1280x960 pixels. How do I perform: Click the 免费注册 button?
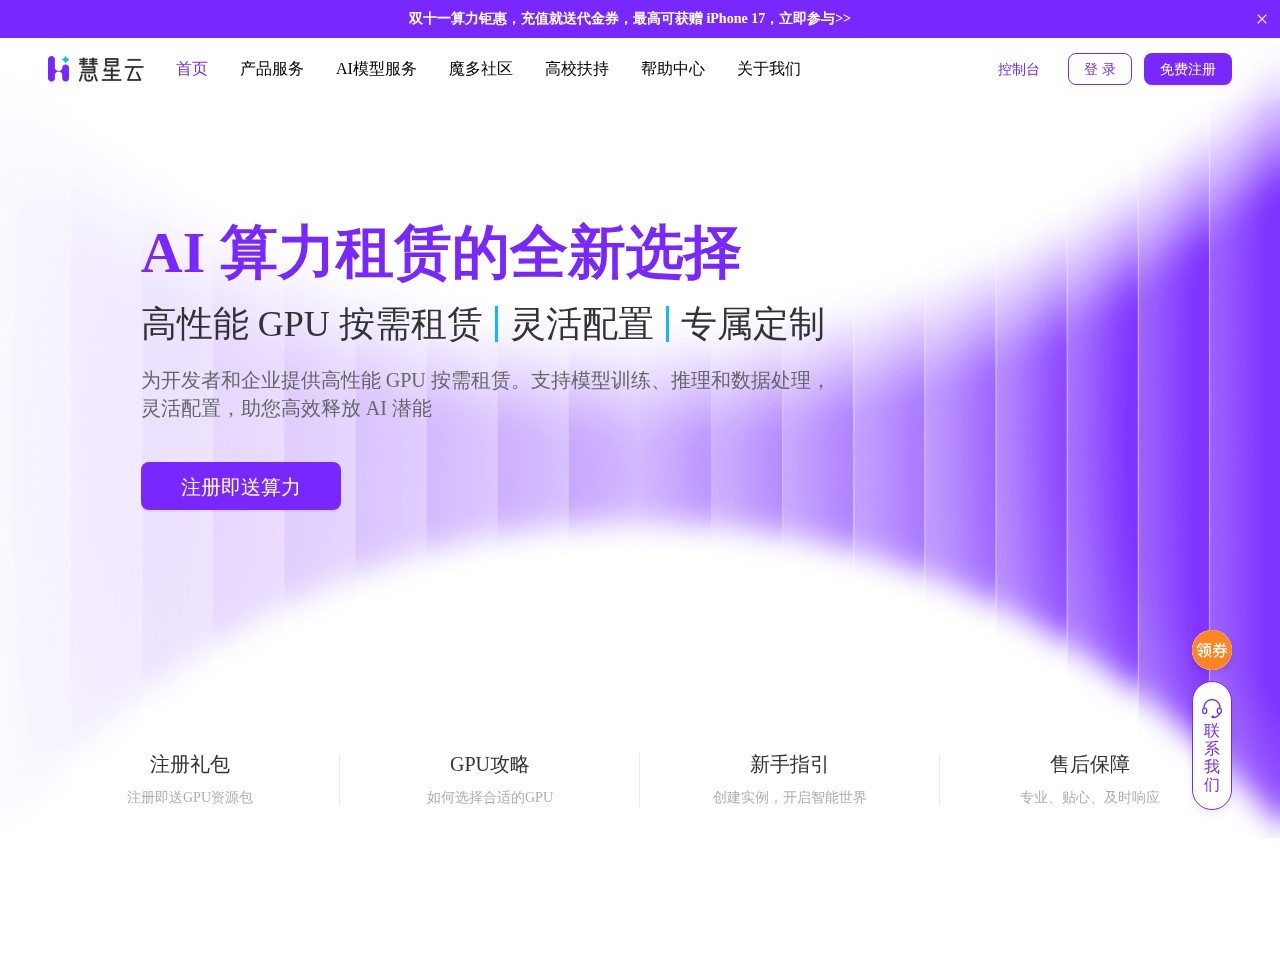coord(1187,69)
